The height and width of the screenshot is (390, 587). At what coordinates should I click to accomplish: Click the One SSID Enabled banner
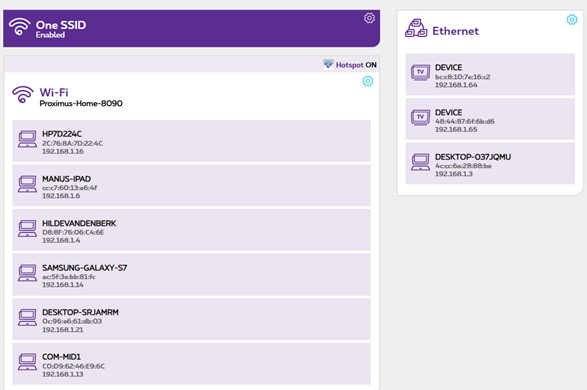(192, 28)
